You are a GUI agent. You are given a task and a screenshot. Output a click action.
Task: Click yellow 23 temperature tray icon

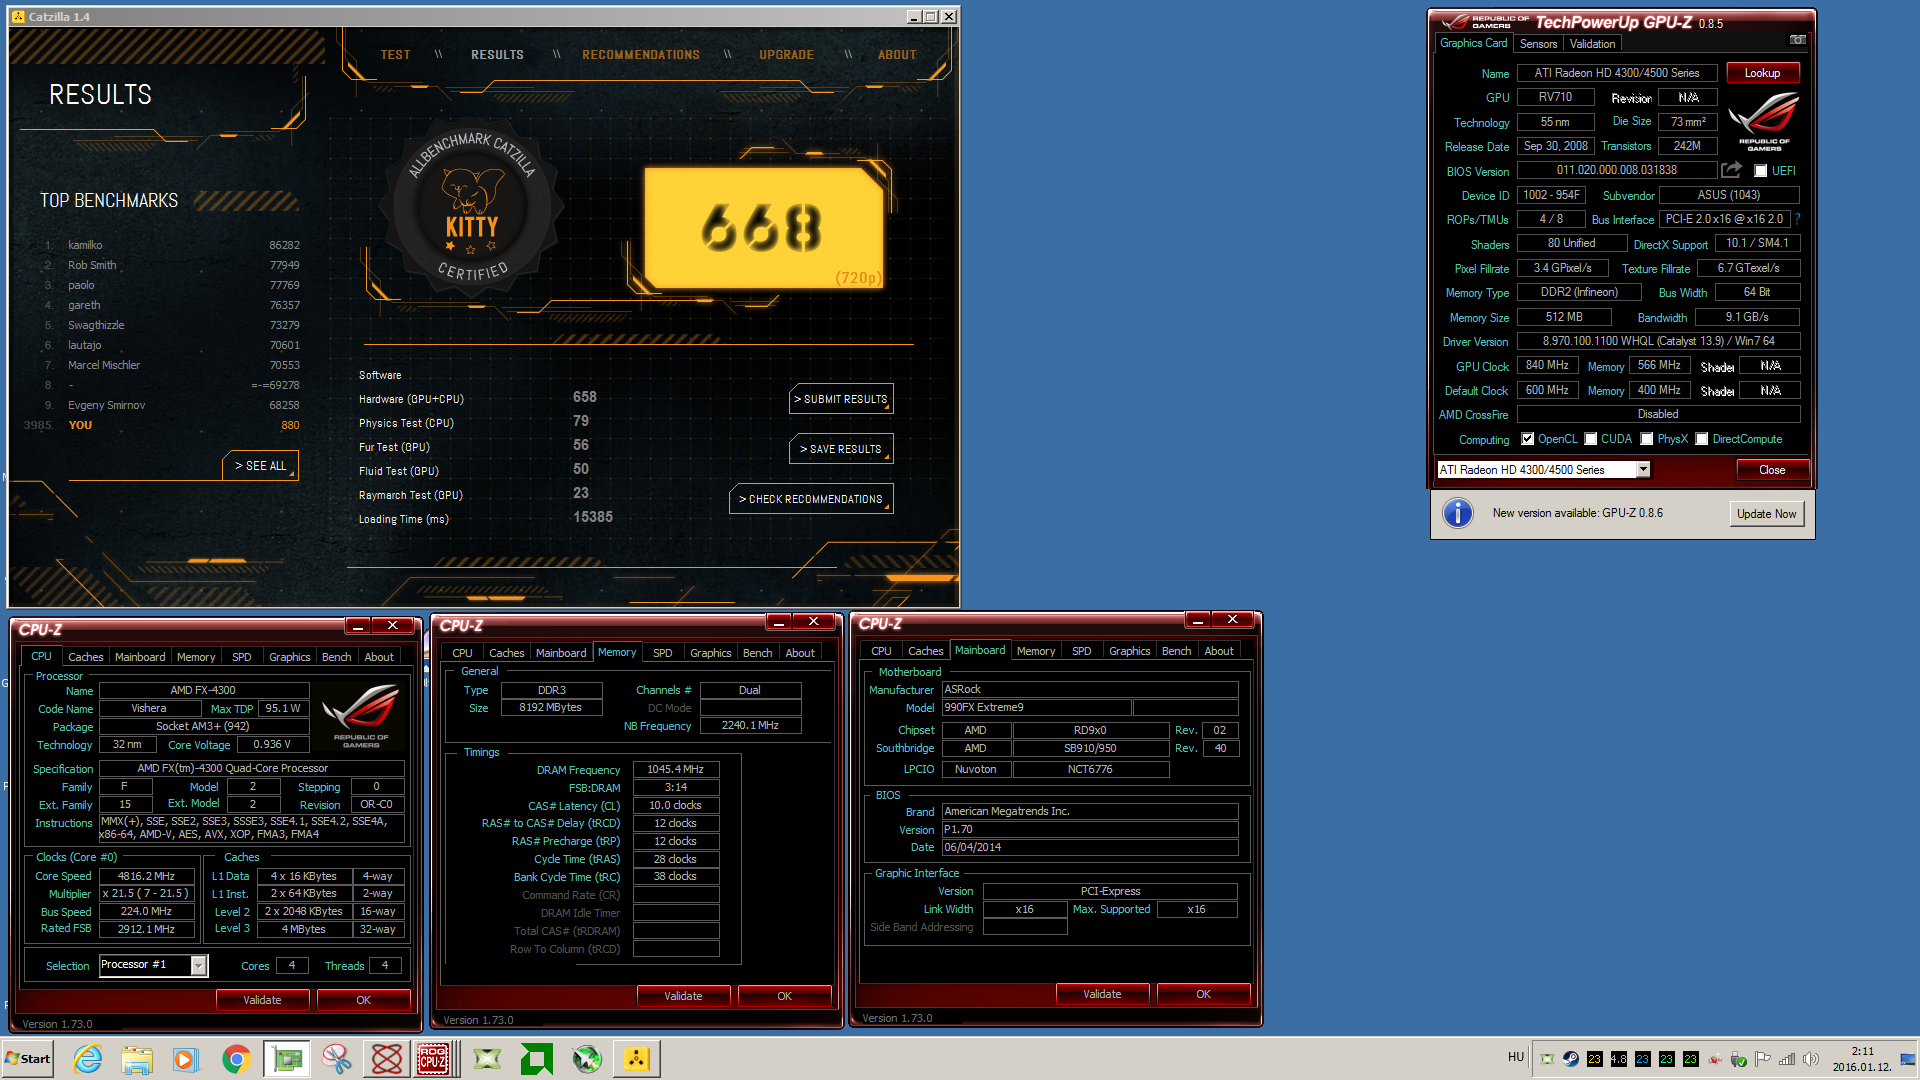point(1595,1059)
